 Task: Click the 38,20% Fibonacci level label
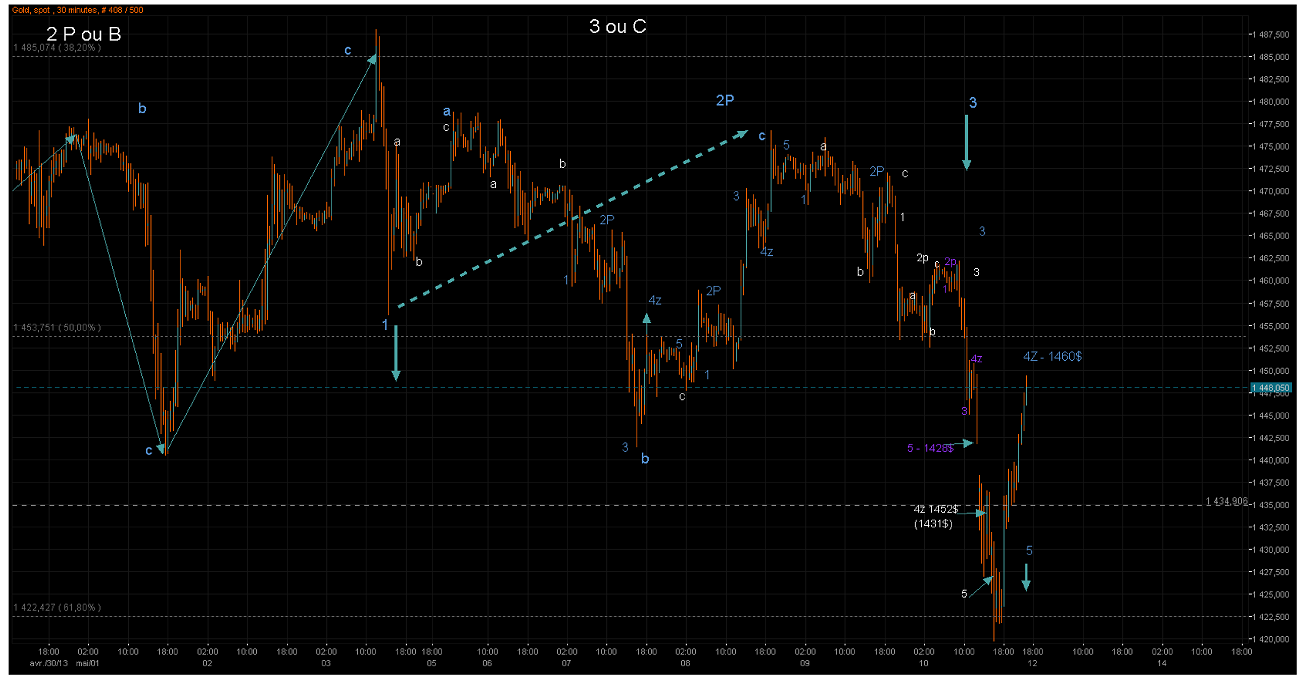coord(57,47)
